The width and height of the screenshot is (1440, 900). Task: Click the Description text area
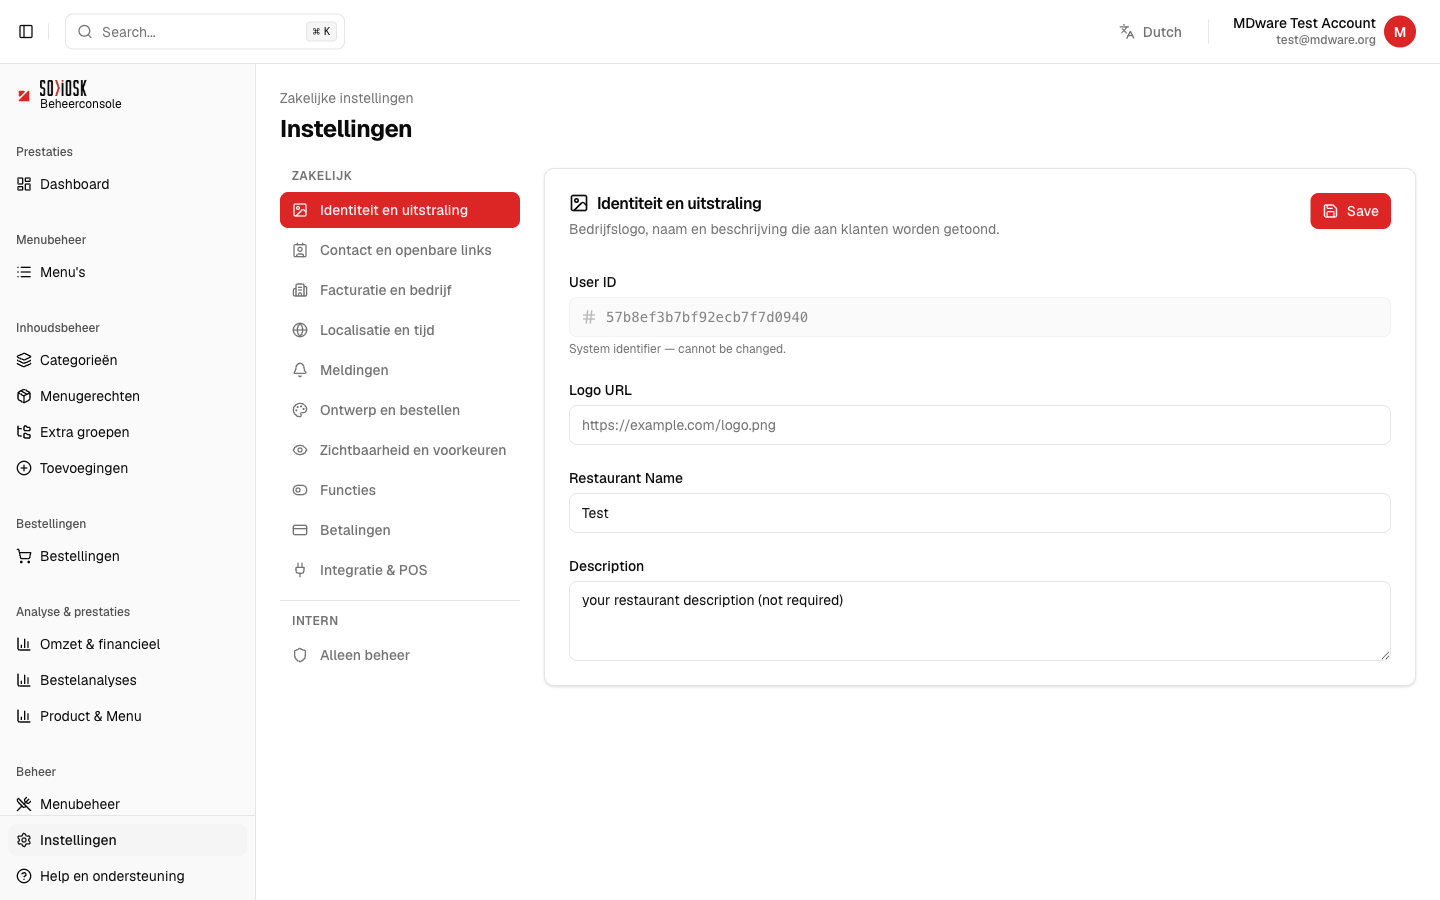[980, 621]
